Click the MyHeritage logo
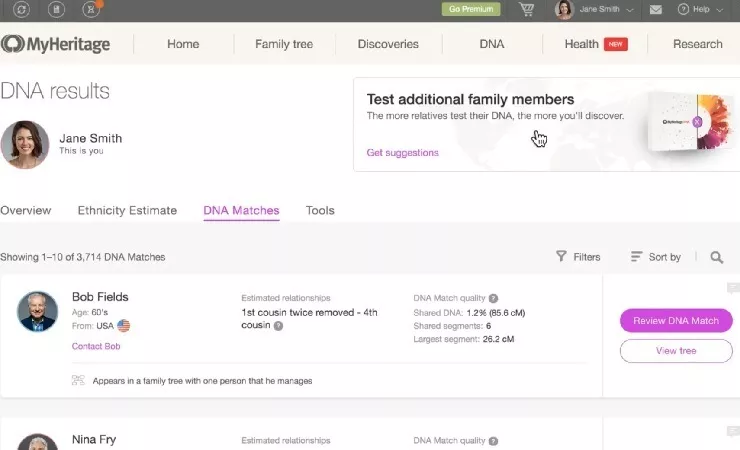The image size is (740, 450). 55,44
